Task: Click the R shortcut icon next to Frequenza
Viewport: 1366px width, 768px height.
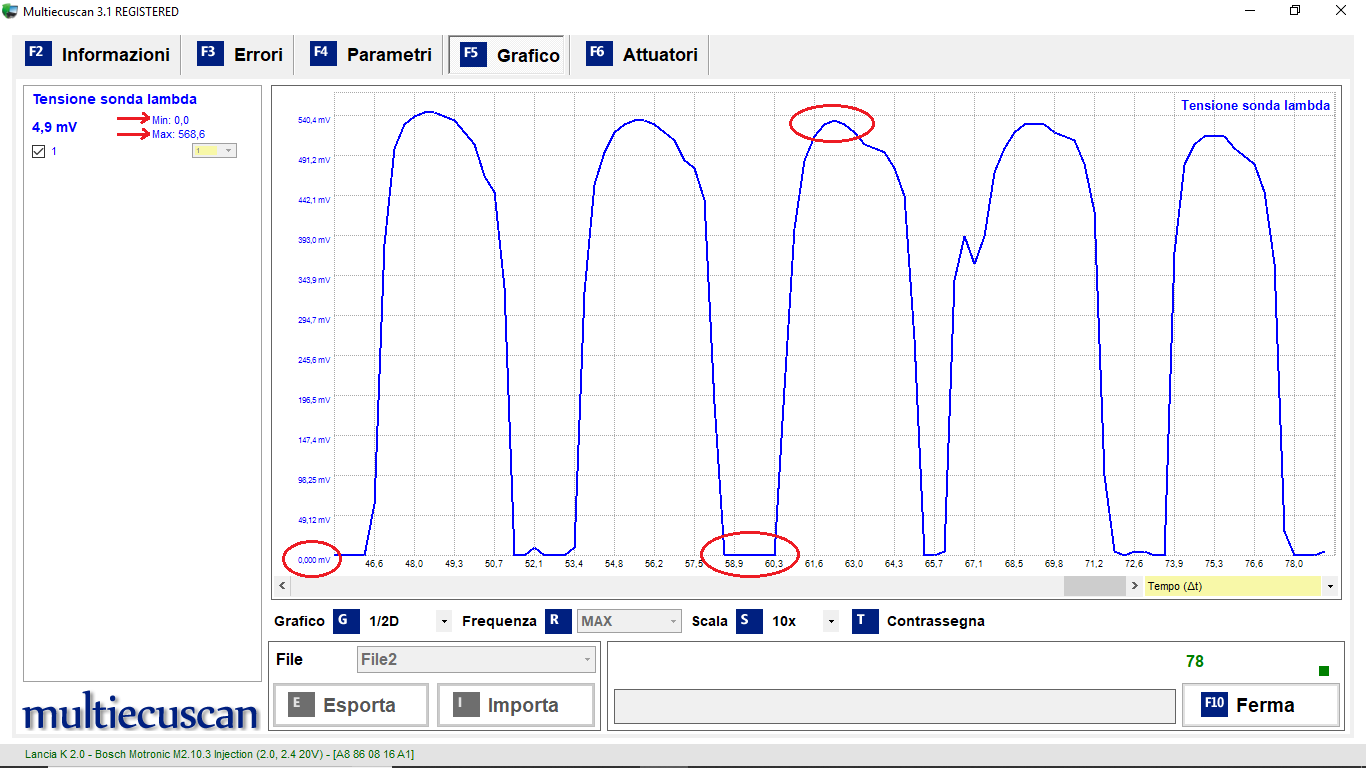Action: (x=558, y=621)
